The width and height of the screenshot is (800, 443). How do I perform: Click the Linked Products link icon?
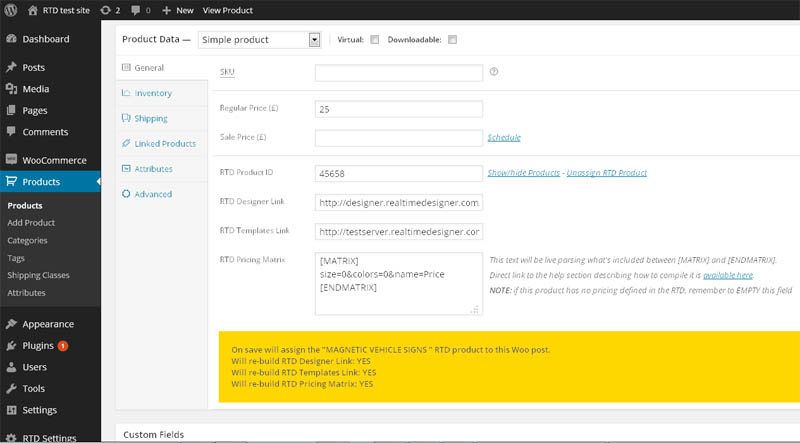pyautogui.click(x=126, y=143)
